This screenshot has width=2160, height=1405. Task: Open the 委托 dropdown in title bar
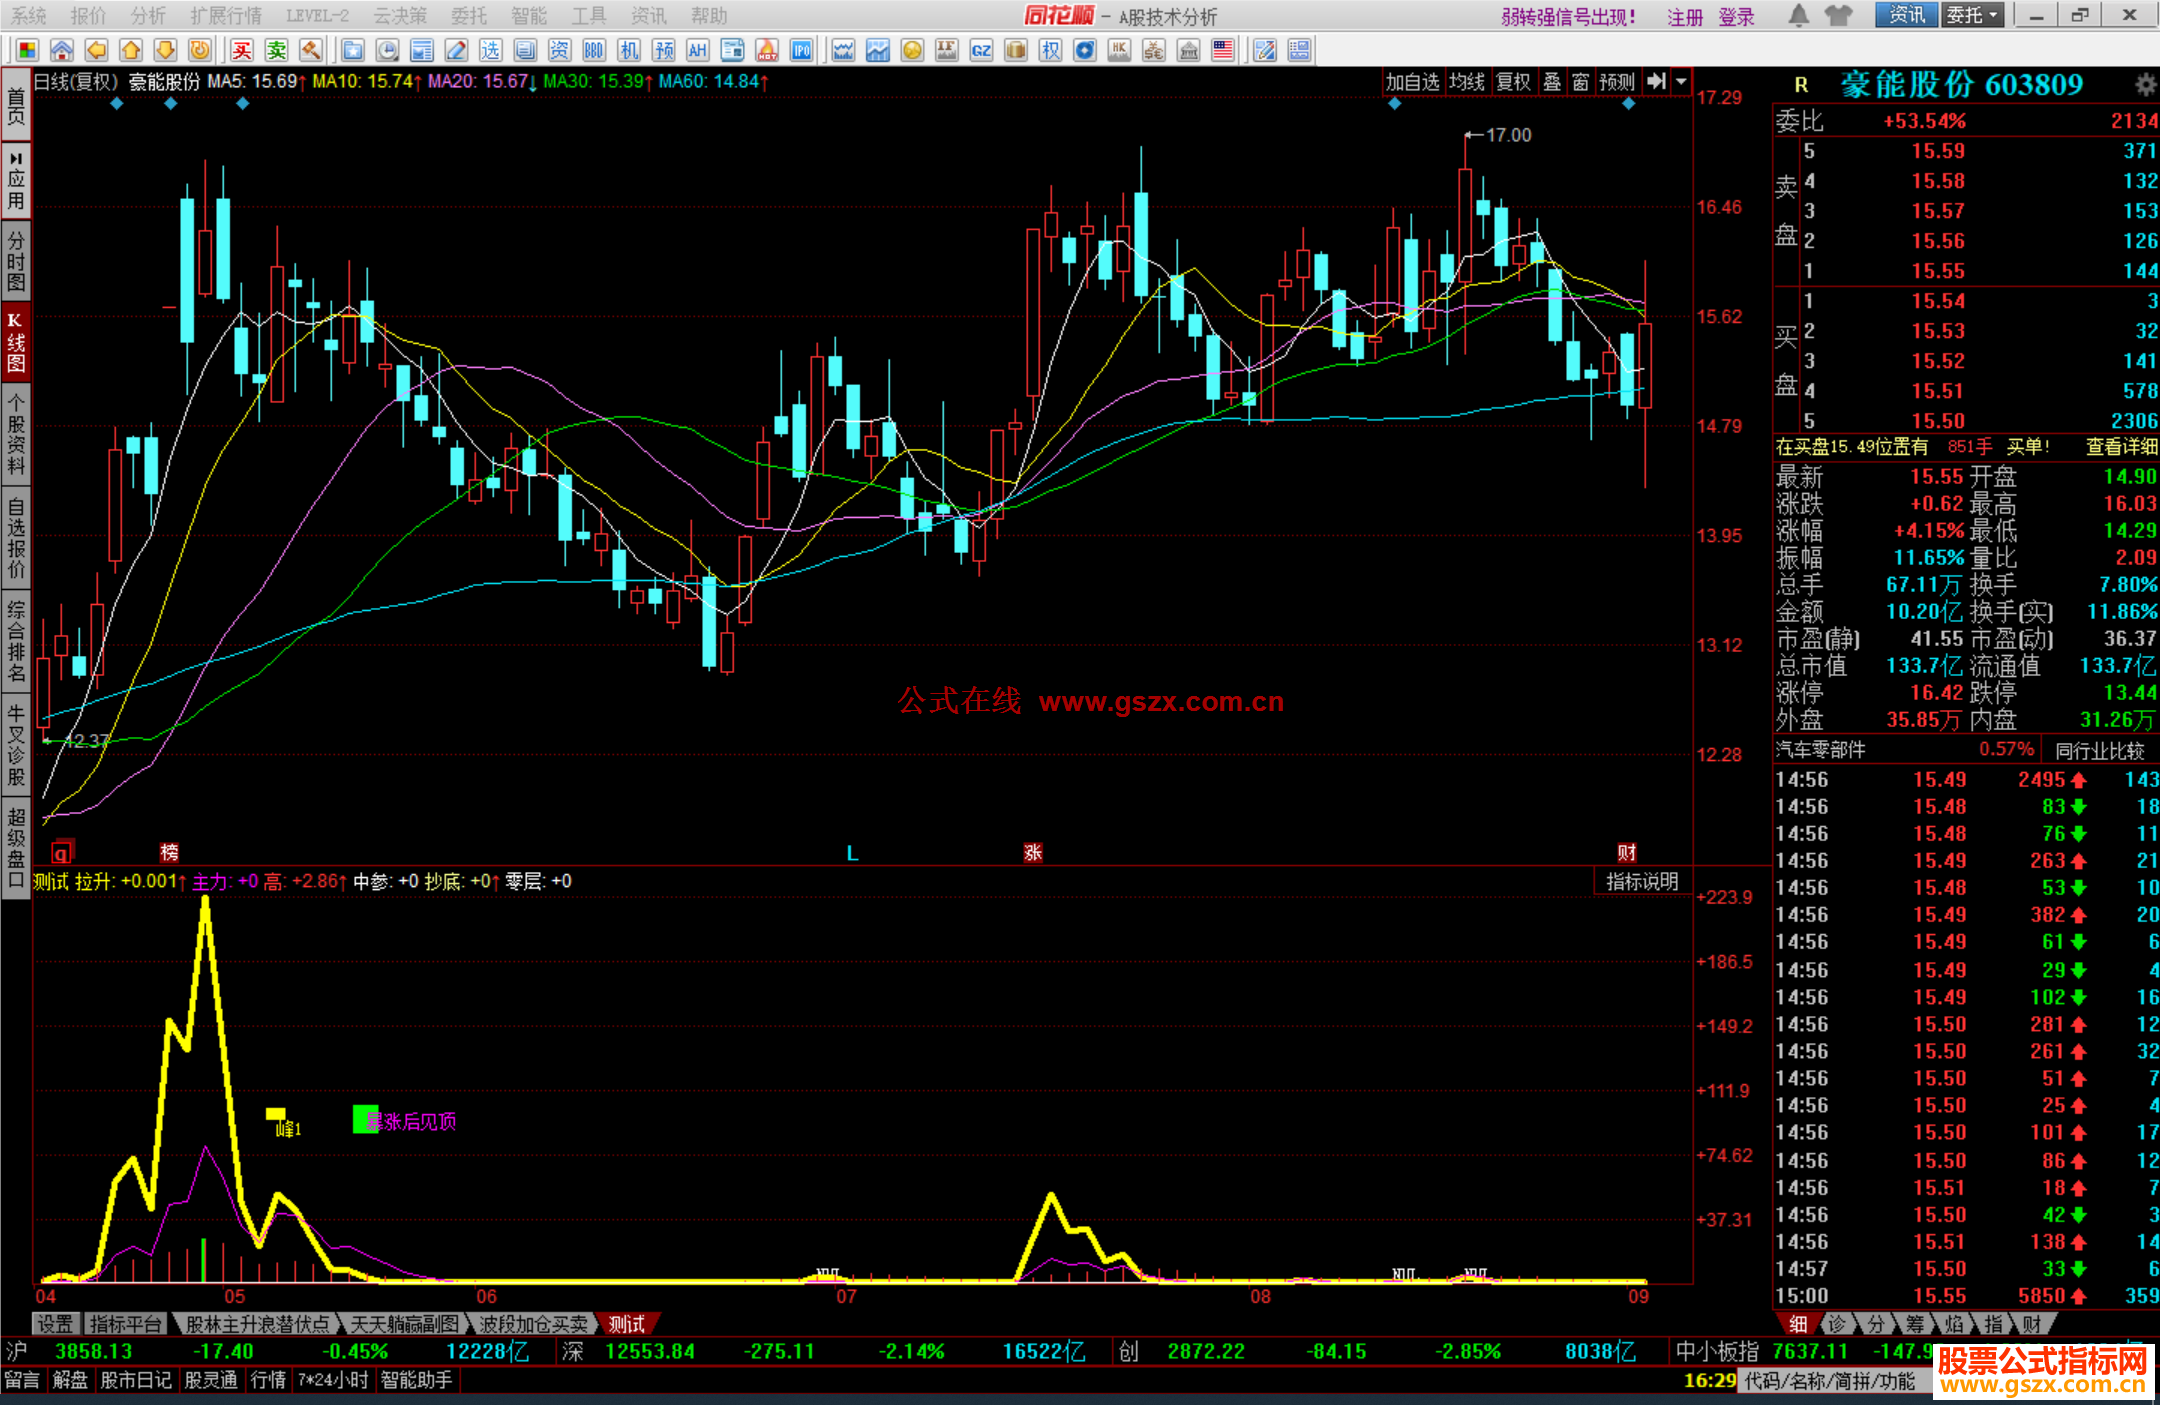(1972, 15)
